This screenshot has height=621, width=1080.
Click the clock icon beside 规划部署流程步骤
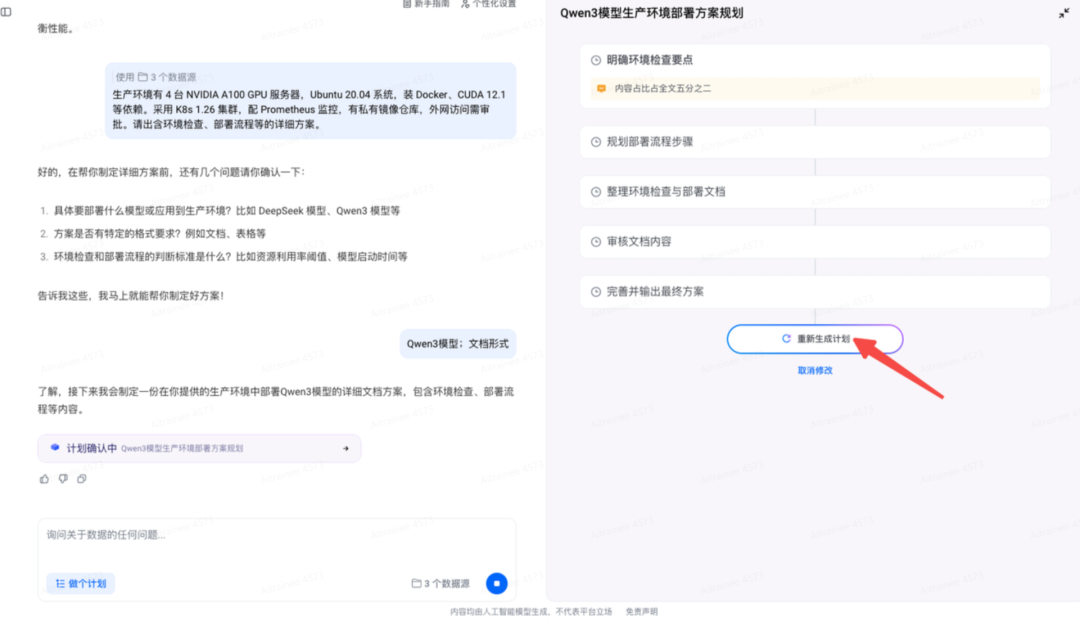[x=596, y=142]
